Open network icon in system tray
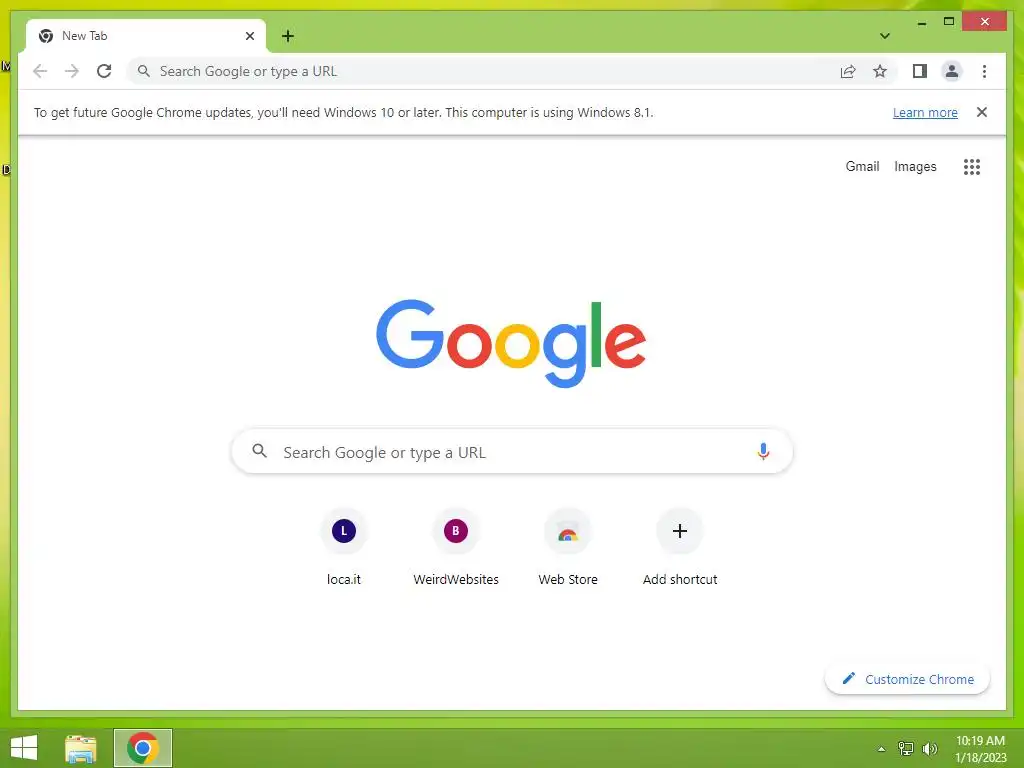Screen dimensions: 1024x768 pyautogui.click(x=906, y=748)
